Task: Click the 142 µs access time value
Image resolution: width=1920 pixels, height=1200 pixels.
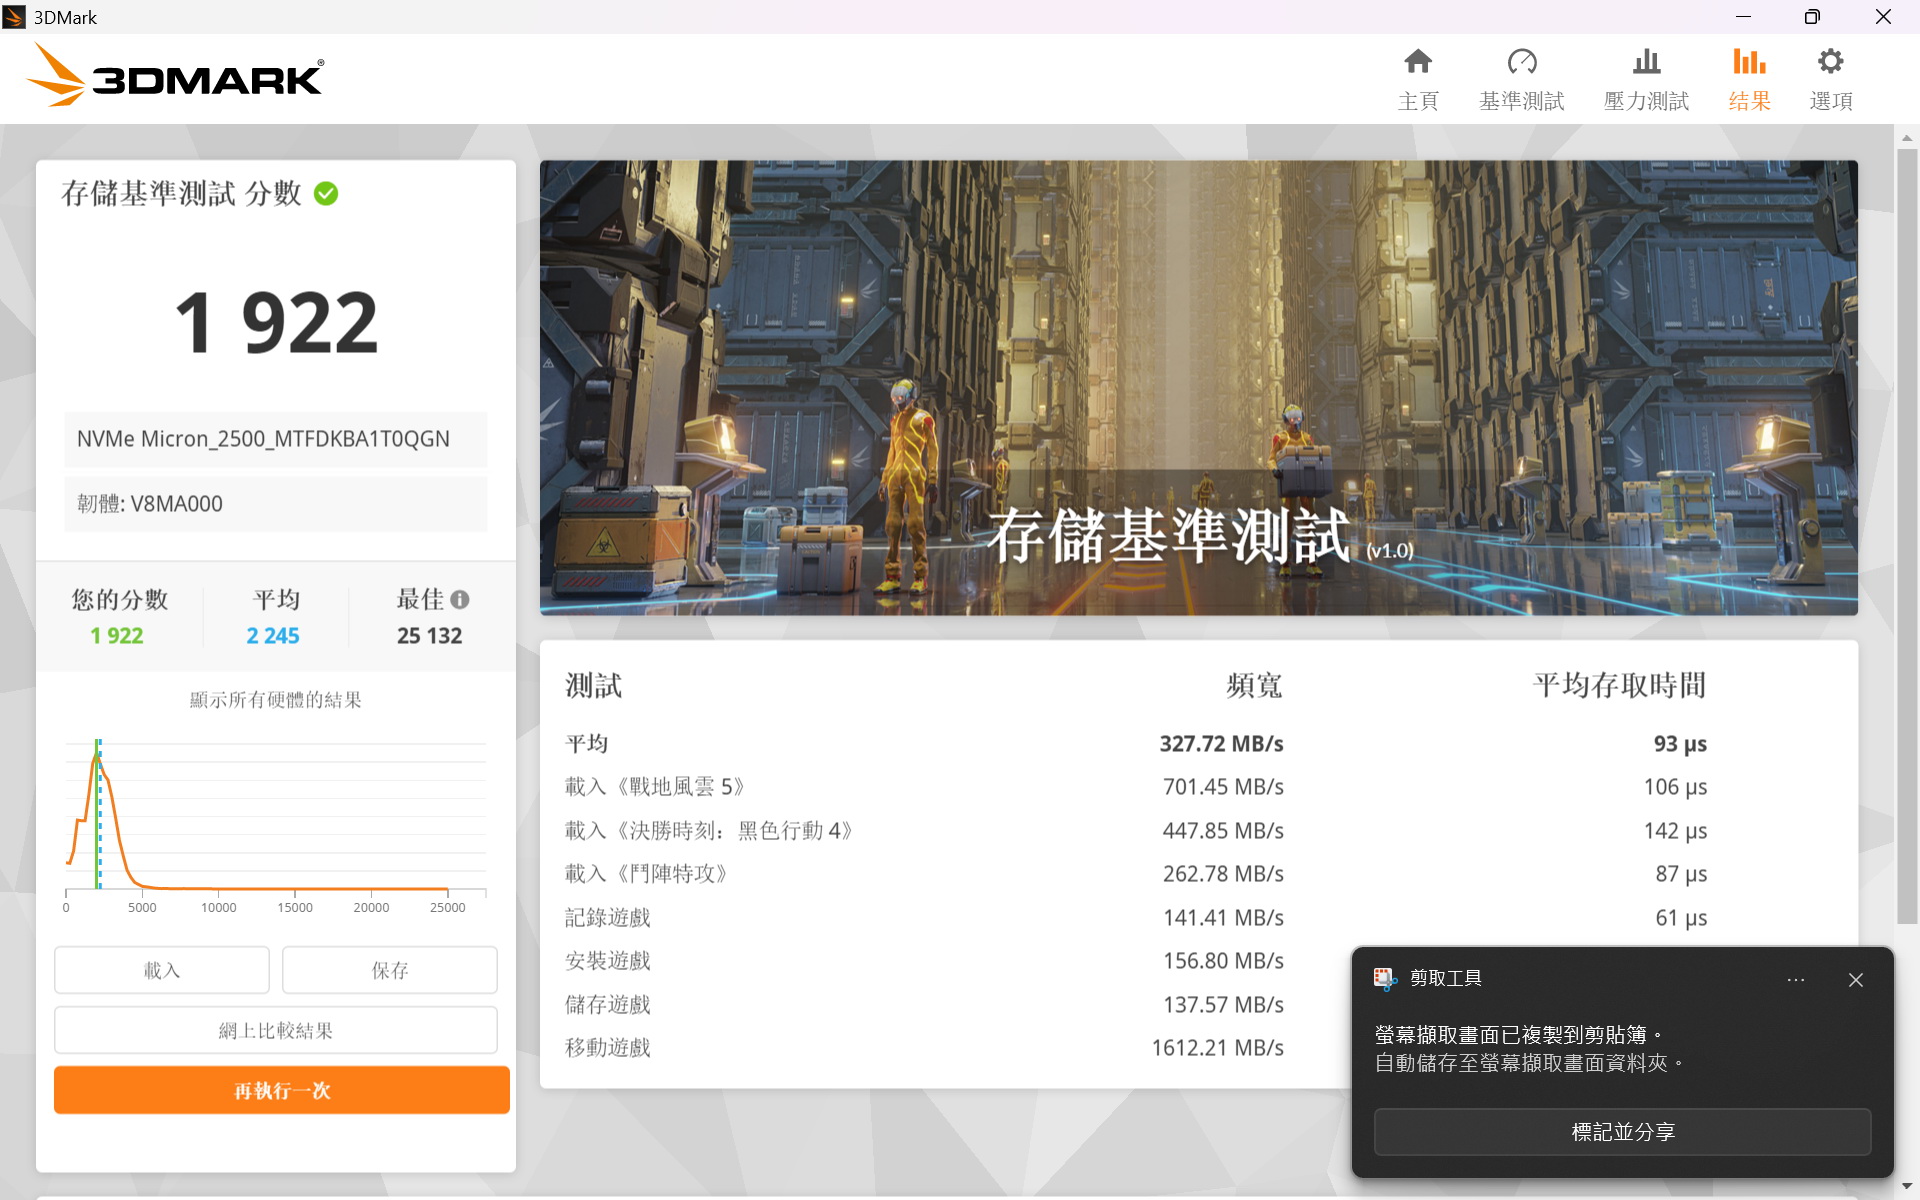Action: (x=1675, y=831)
